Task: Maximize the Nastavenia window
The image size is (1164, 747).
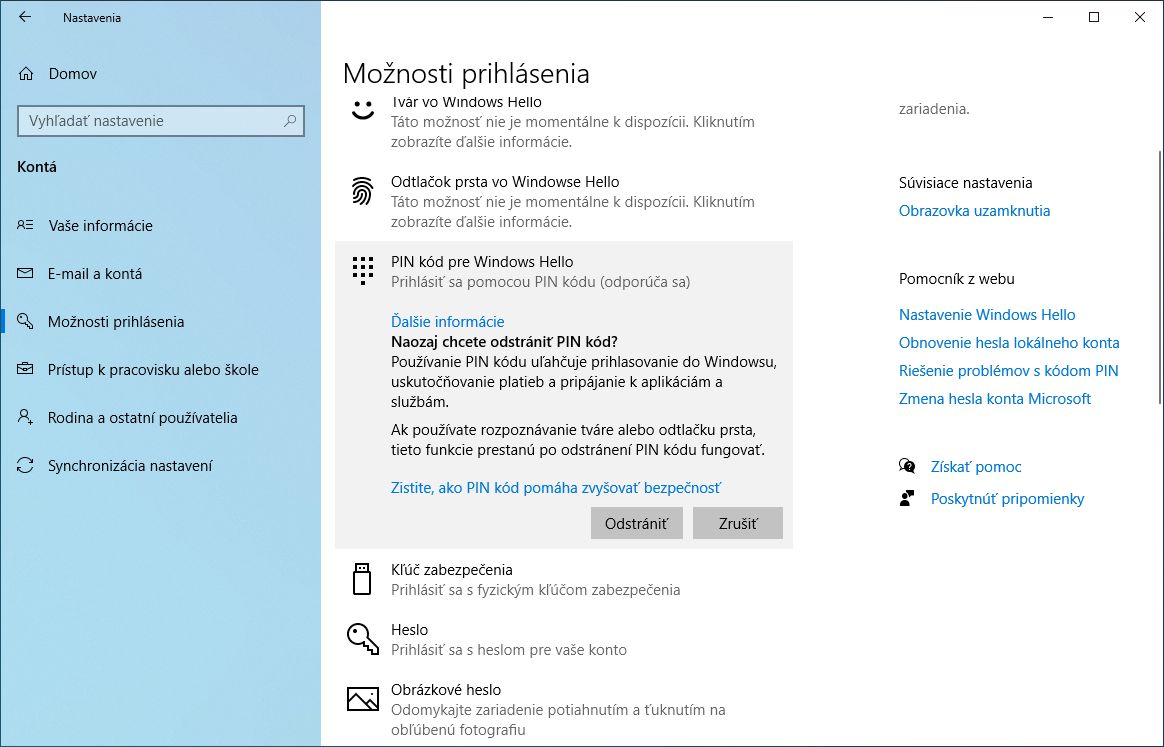Action: pos(1093,17)
